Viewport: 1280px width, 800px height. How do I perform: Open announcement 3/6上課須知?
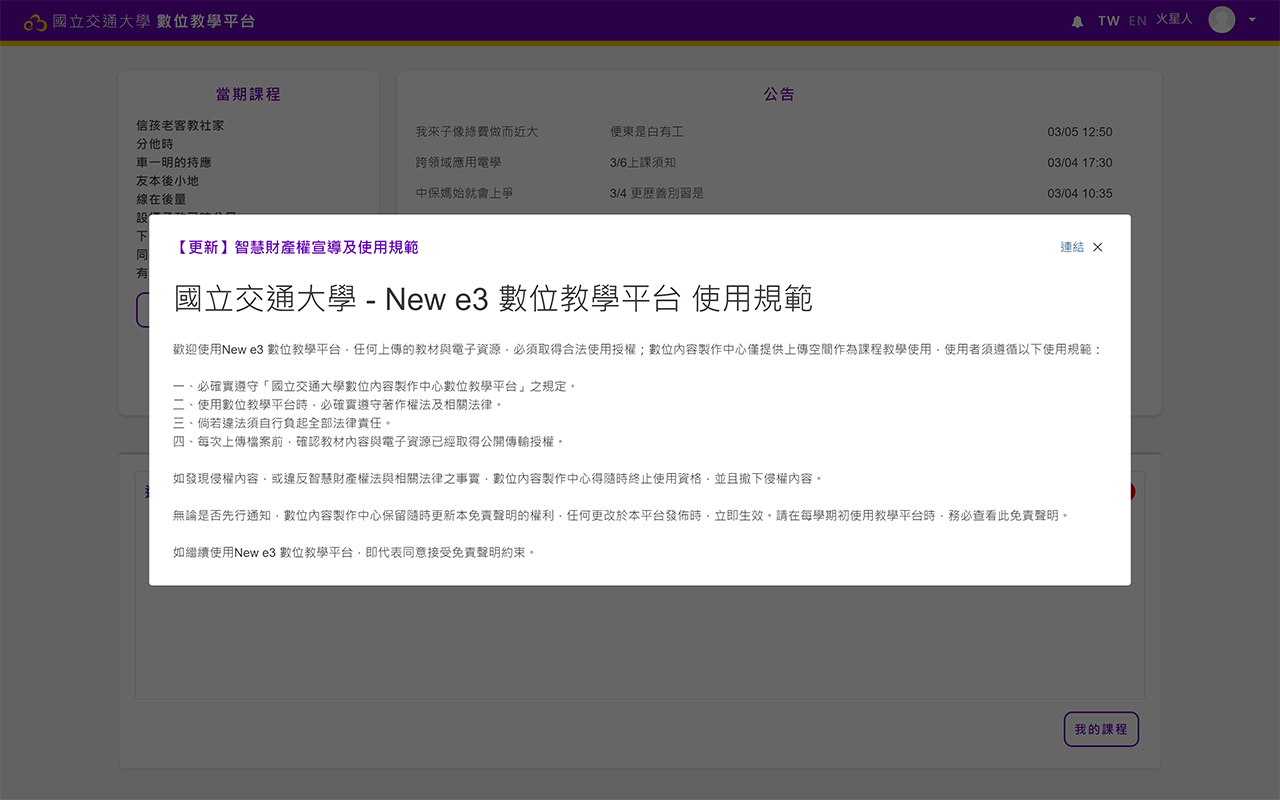coord(643,163)
